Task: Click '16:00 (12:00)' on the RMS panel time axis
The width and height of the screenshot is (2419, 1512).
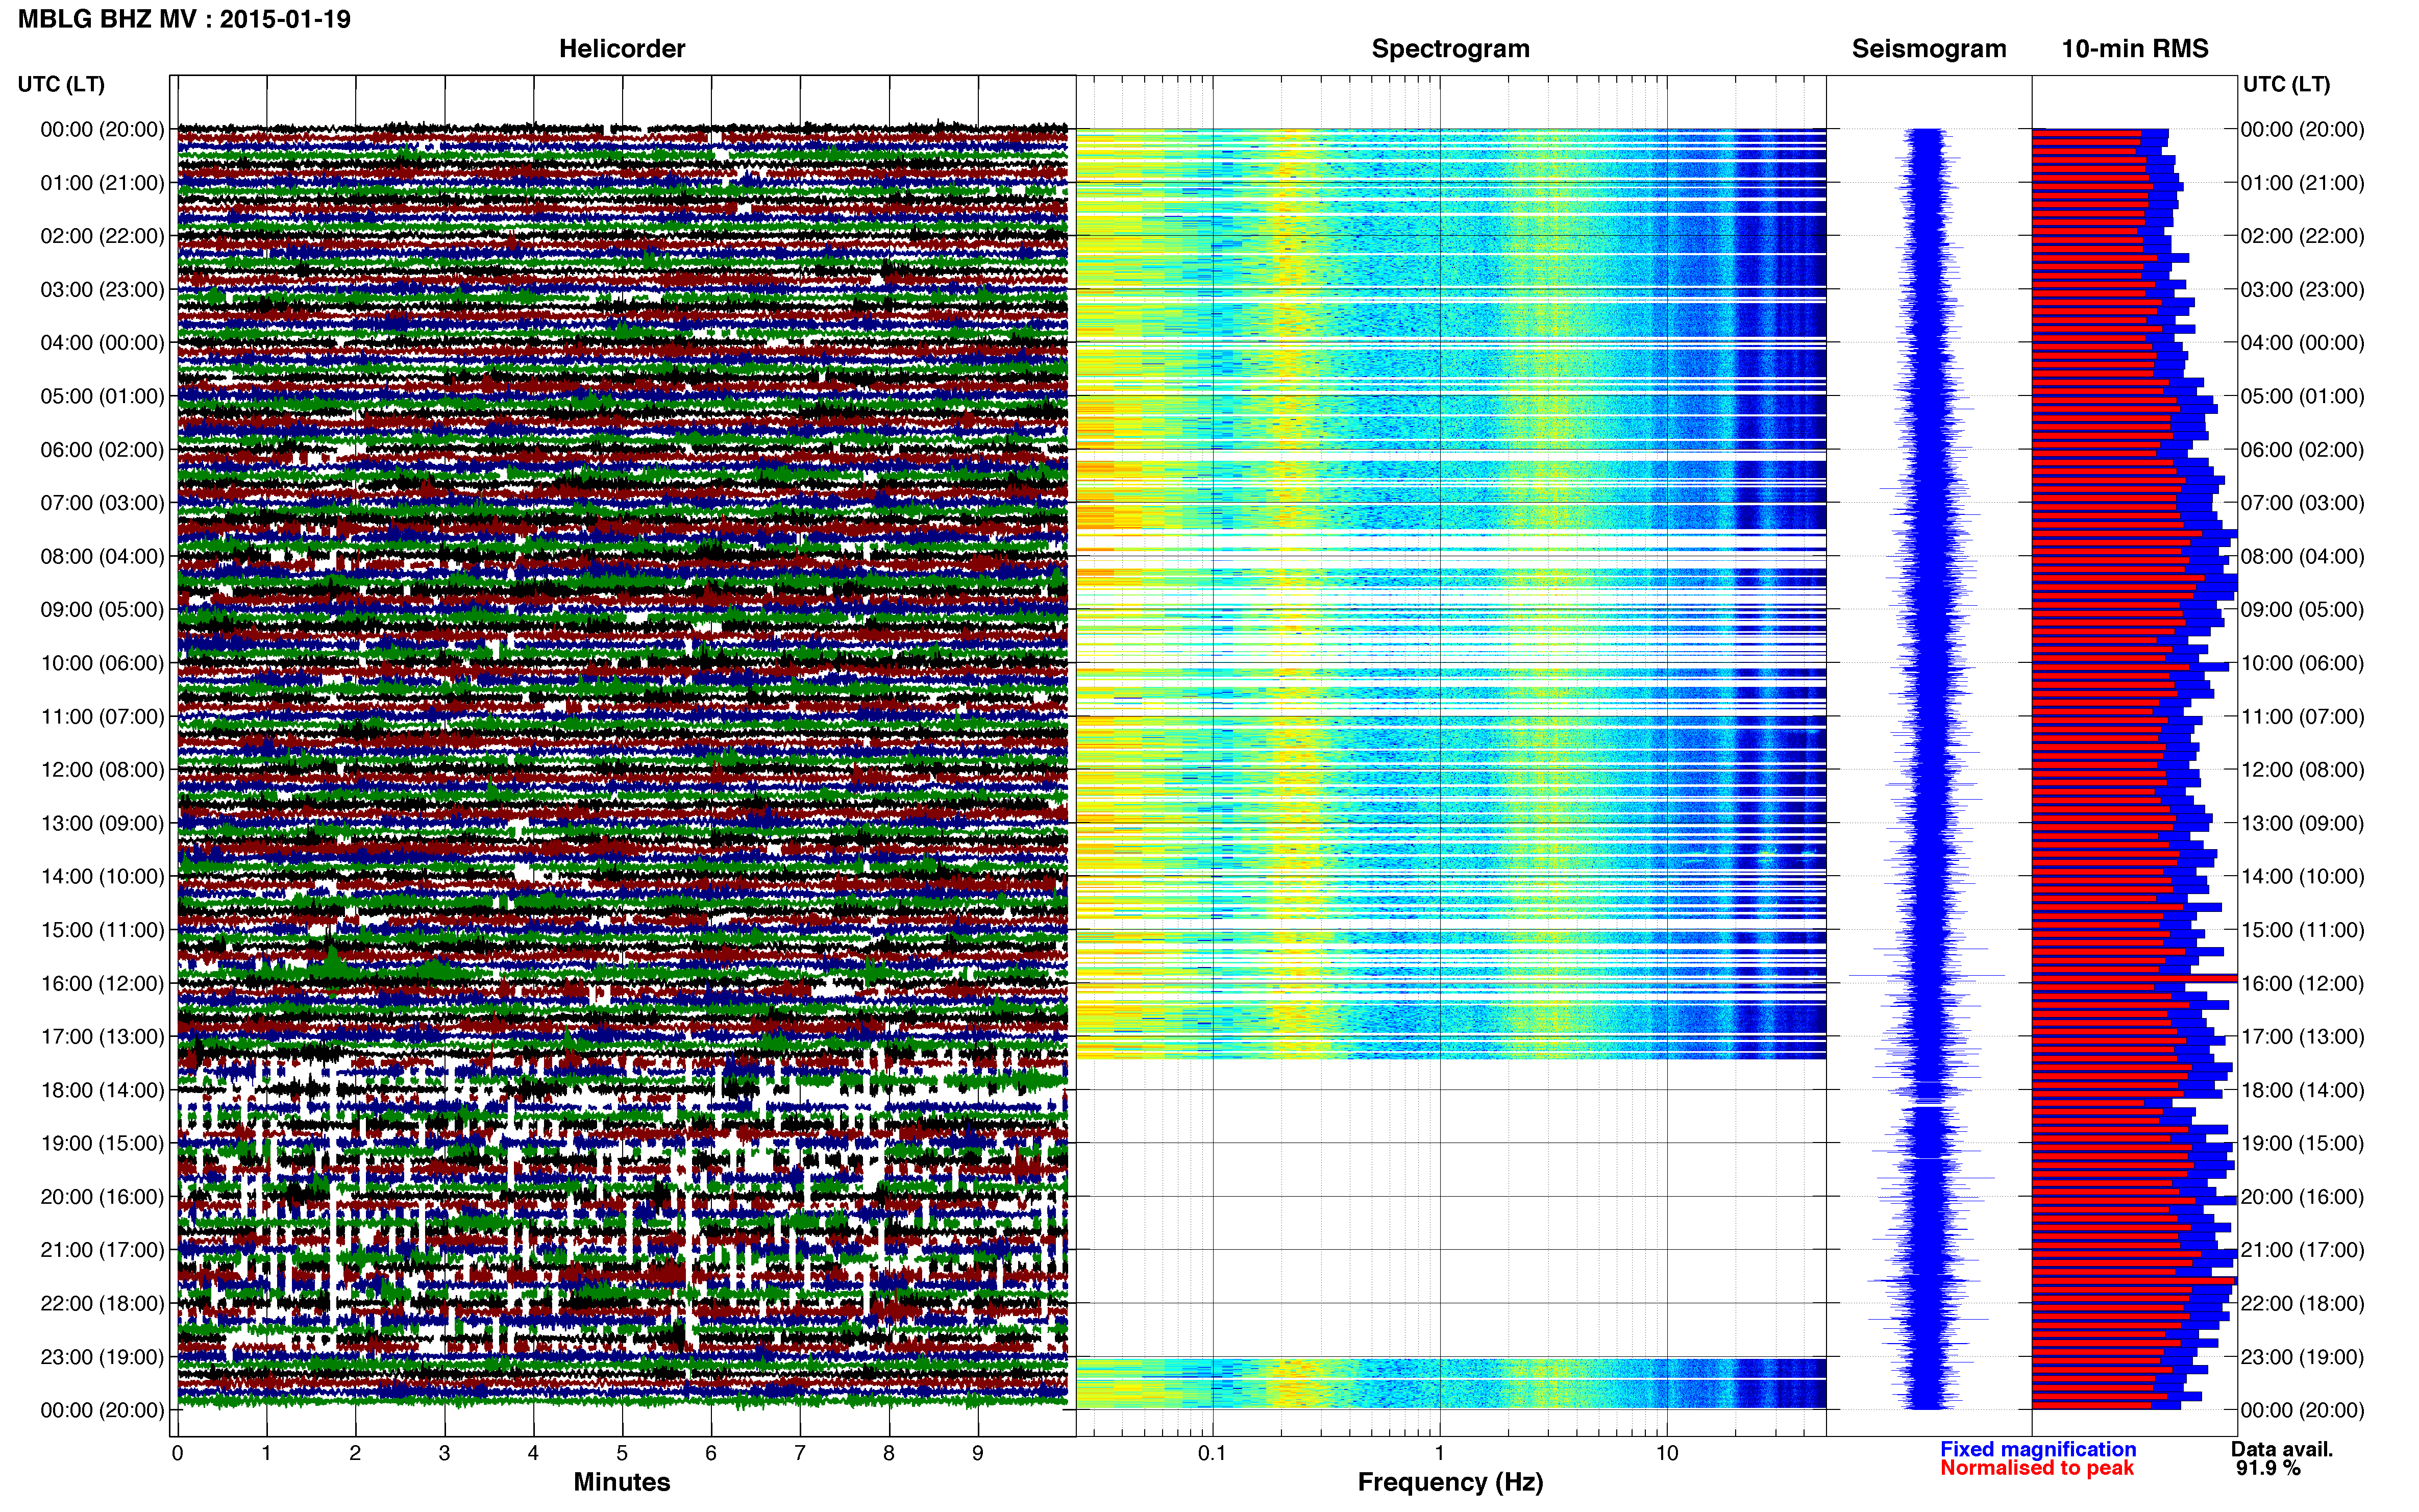Action: (x=2302, y=983)
